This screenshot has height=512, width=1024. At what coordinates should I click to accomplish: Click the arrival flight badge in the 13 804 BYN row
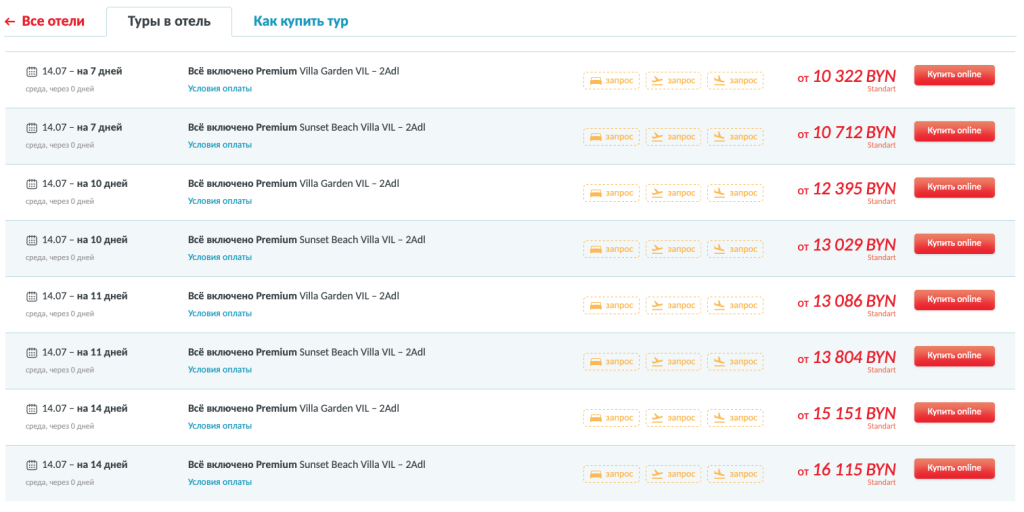pos(735,361)
